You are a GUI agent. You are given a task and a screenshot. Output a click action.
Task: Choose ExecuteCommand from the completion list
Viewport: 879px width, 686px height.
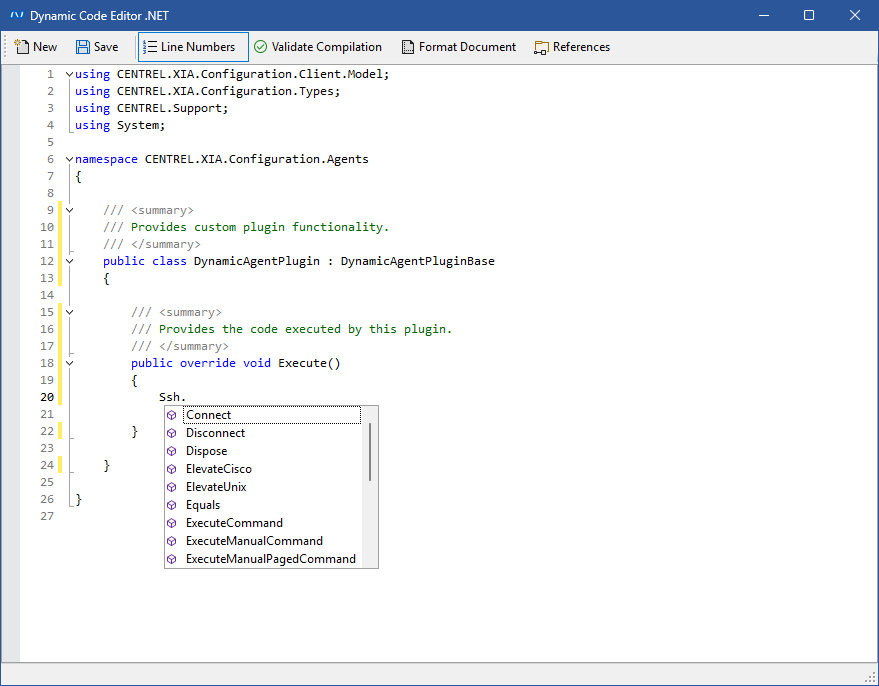click(x=234, y=523)
